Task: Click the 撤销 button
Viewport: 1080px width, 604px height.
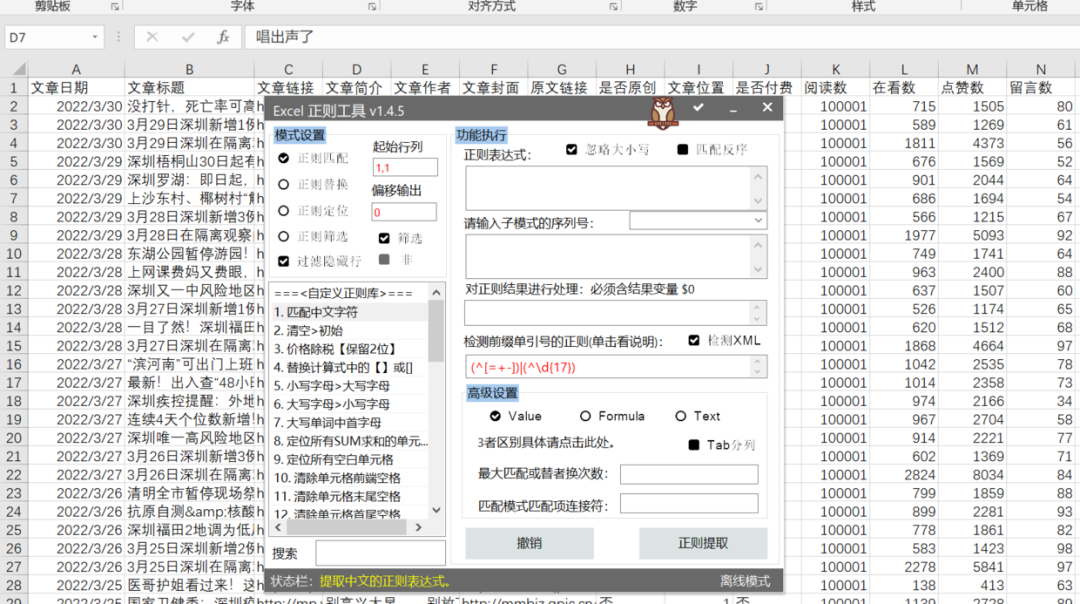Action: point(529,543)
